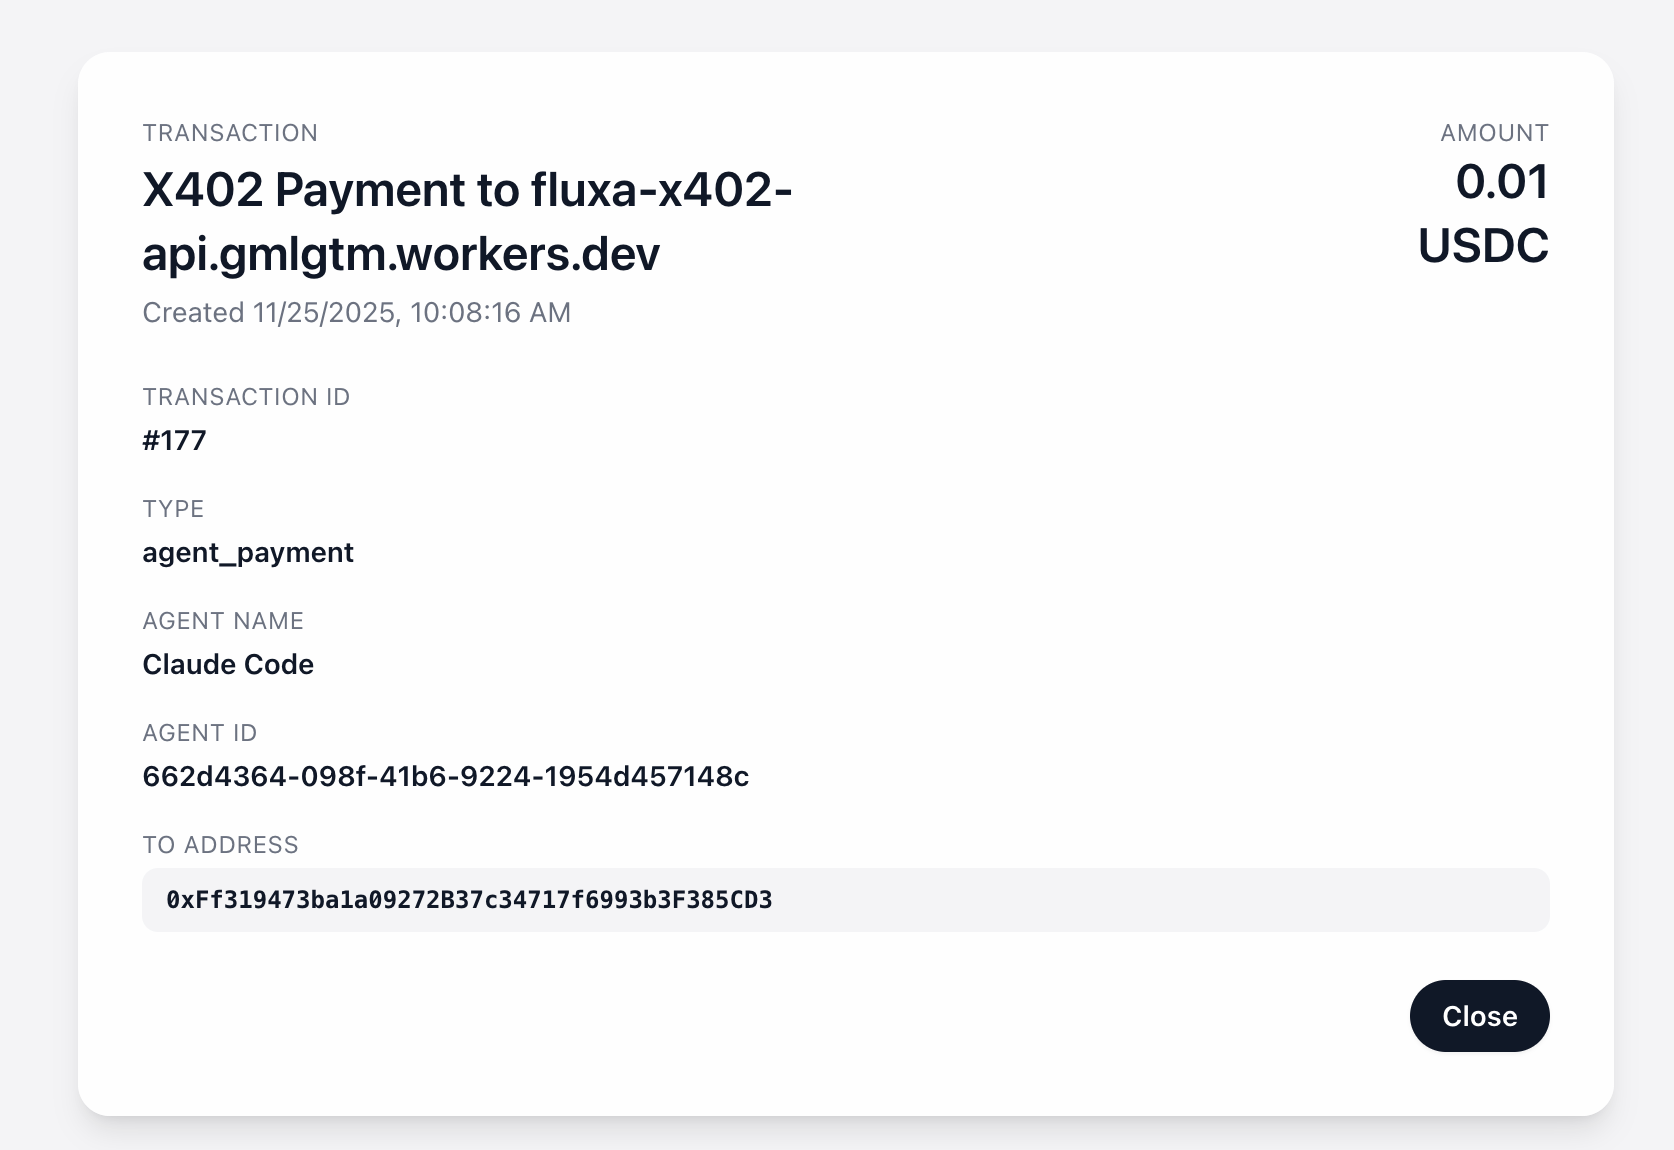The height and width of the screenshot is (1150, 1674).
Task: Click the 0xFf31 recipient address field
Action: [x=469, y=900]
